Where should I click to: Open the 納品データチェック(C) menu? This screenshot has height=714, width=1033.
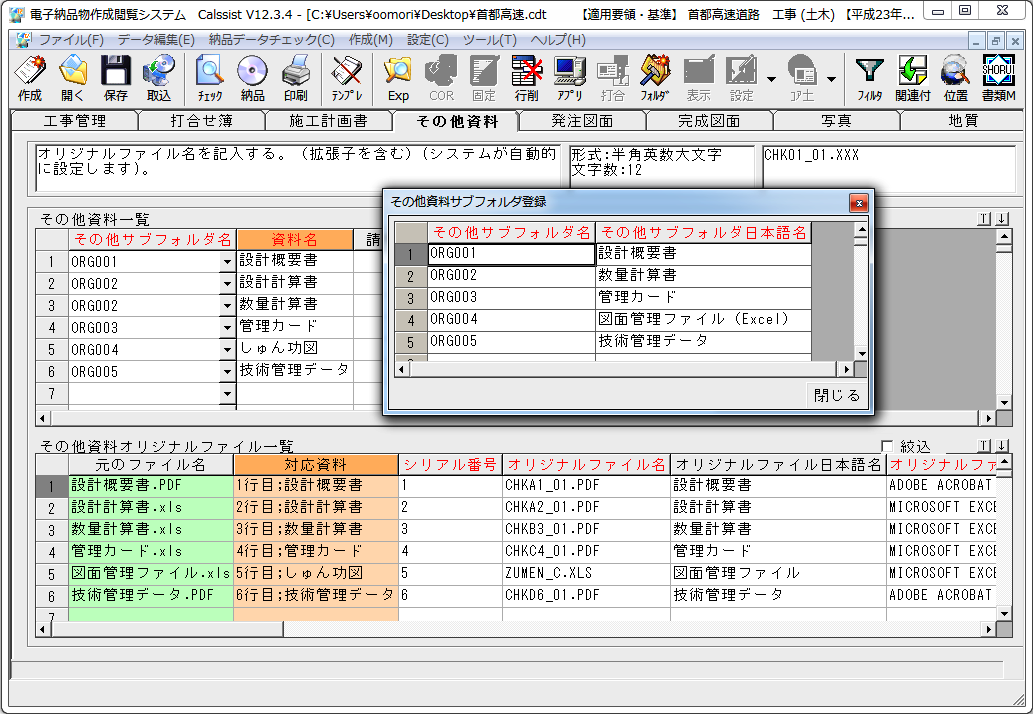click(271, 40)
